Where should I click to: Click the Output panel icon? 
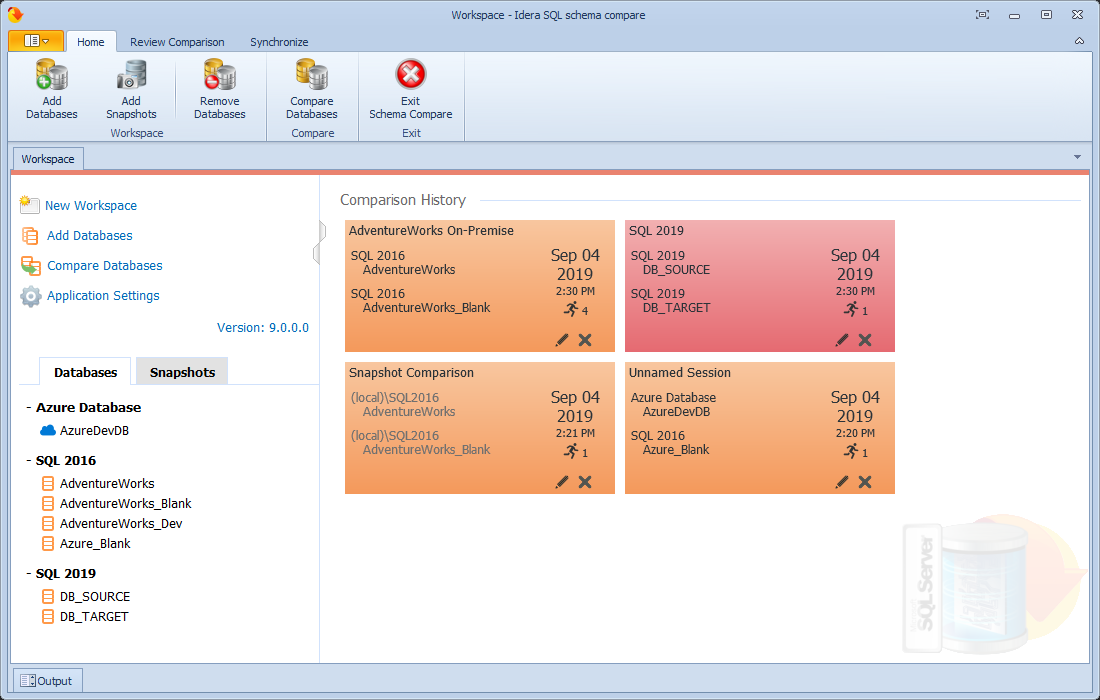[x=28, y=680]
